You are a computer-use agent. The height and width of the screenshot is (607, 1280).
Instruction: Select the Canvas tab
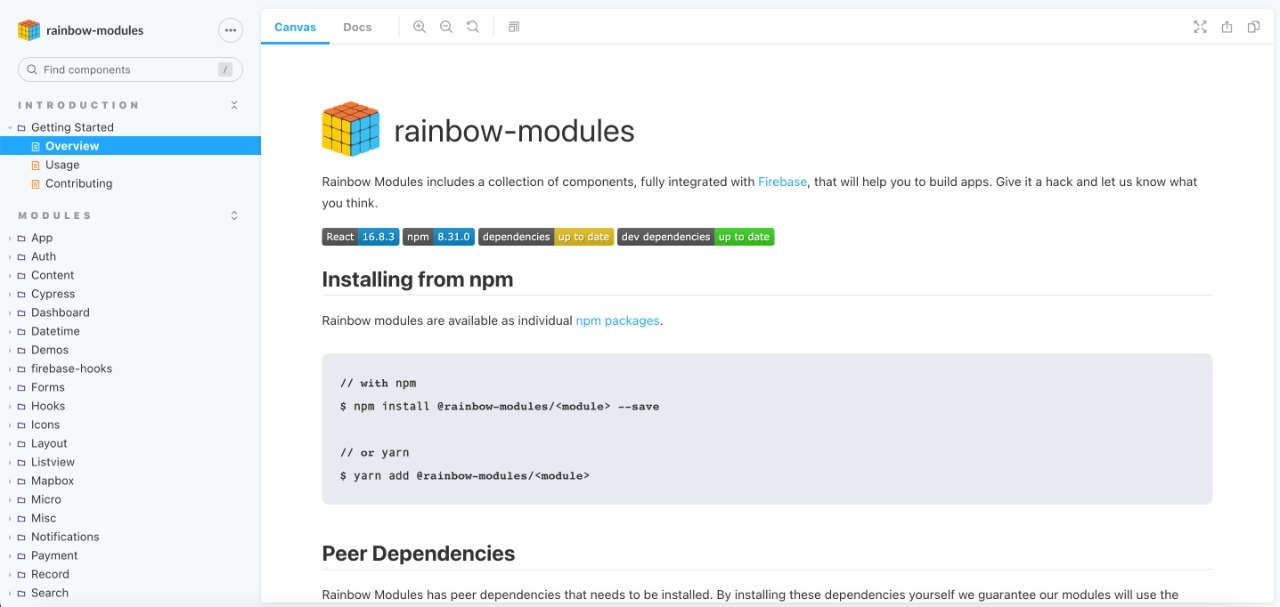(x=294, y=27)
